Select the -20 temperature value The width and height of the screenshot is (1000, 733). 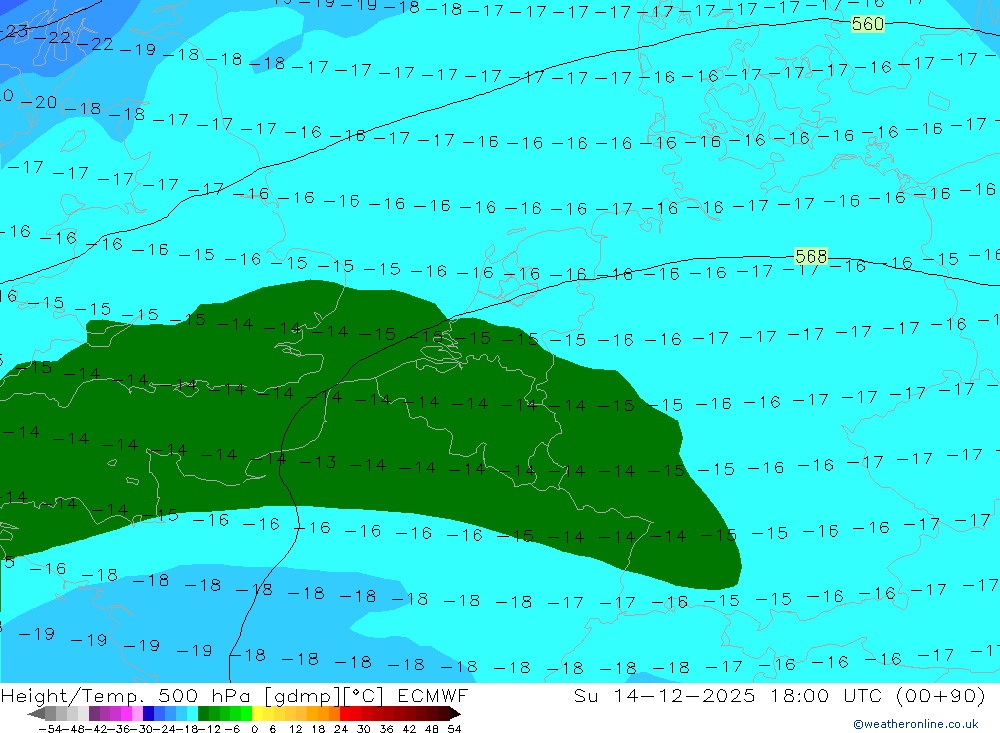[x=38, y=102]
